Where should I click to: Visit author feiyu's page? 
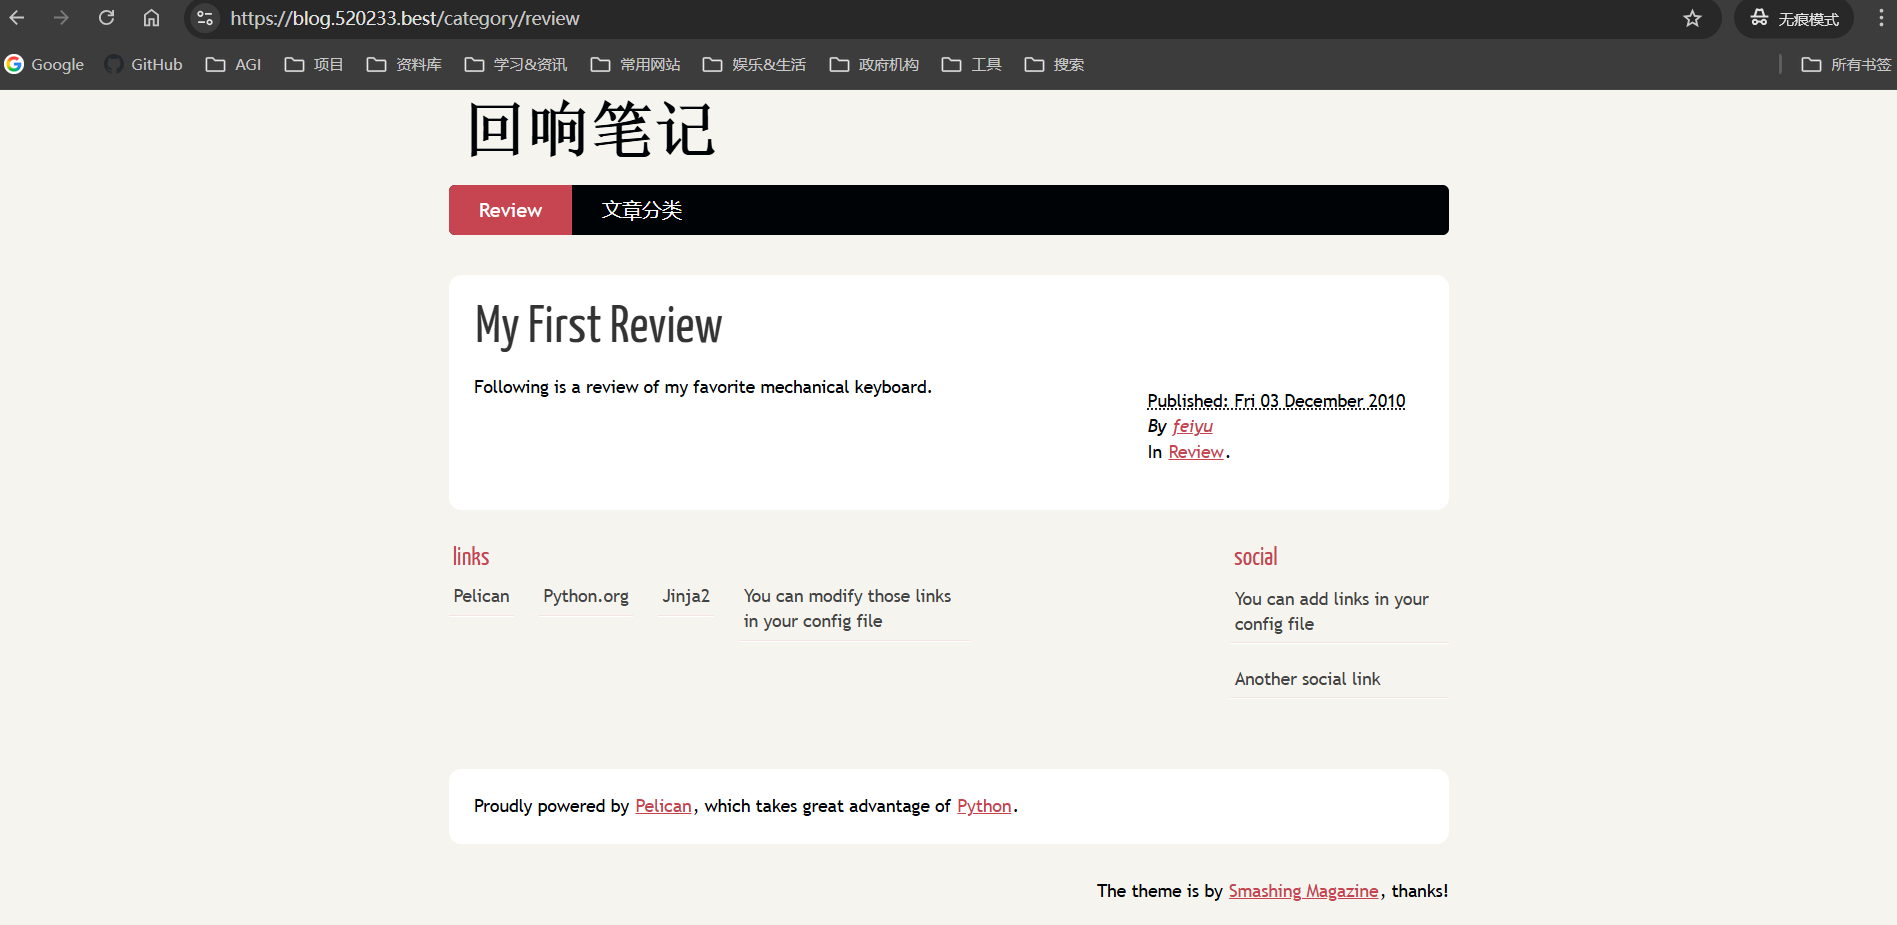(1192, 426)
